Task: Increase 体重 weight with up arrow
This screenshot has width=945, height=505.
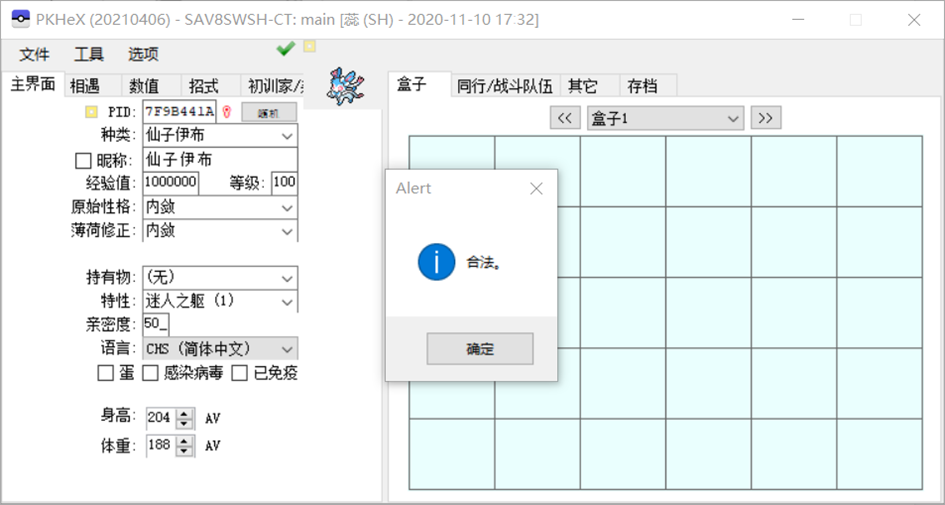Action: pyautogui.click(x=185, y=441)
